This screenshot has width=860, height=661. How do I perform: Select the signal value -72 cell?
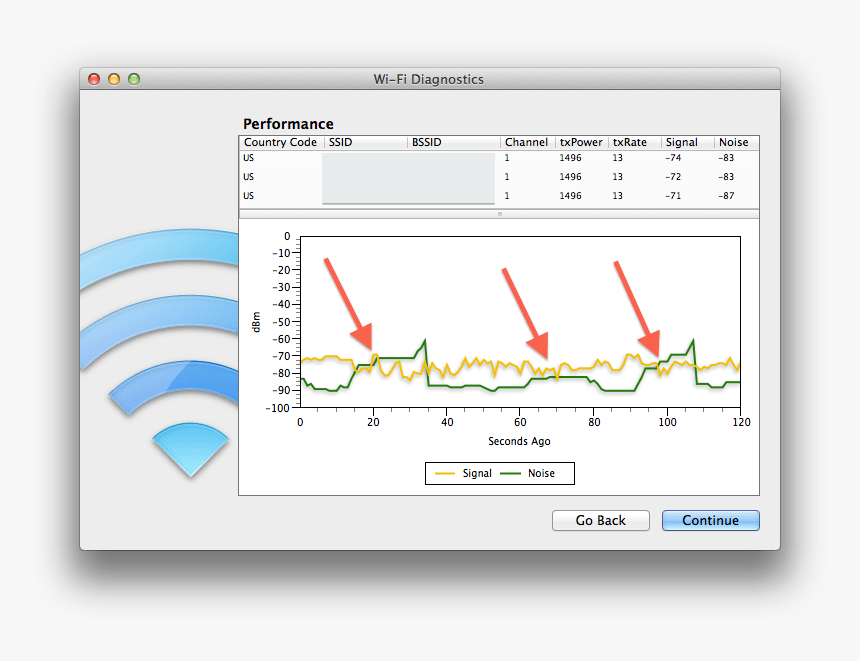click(673, 177)
